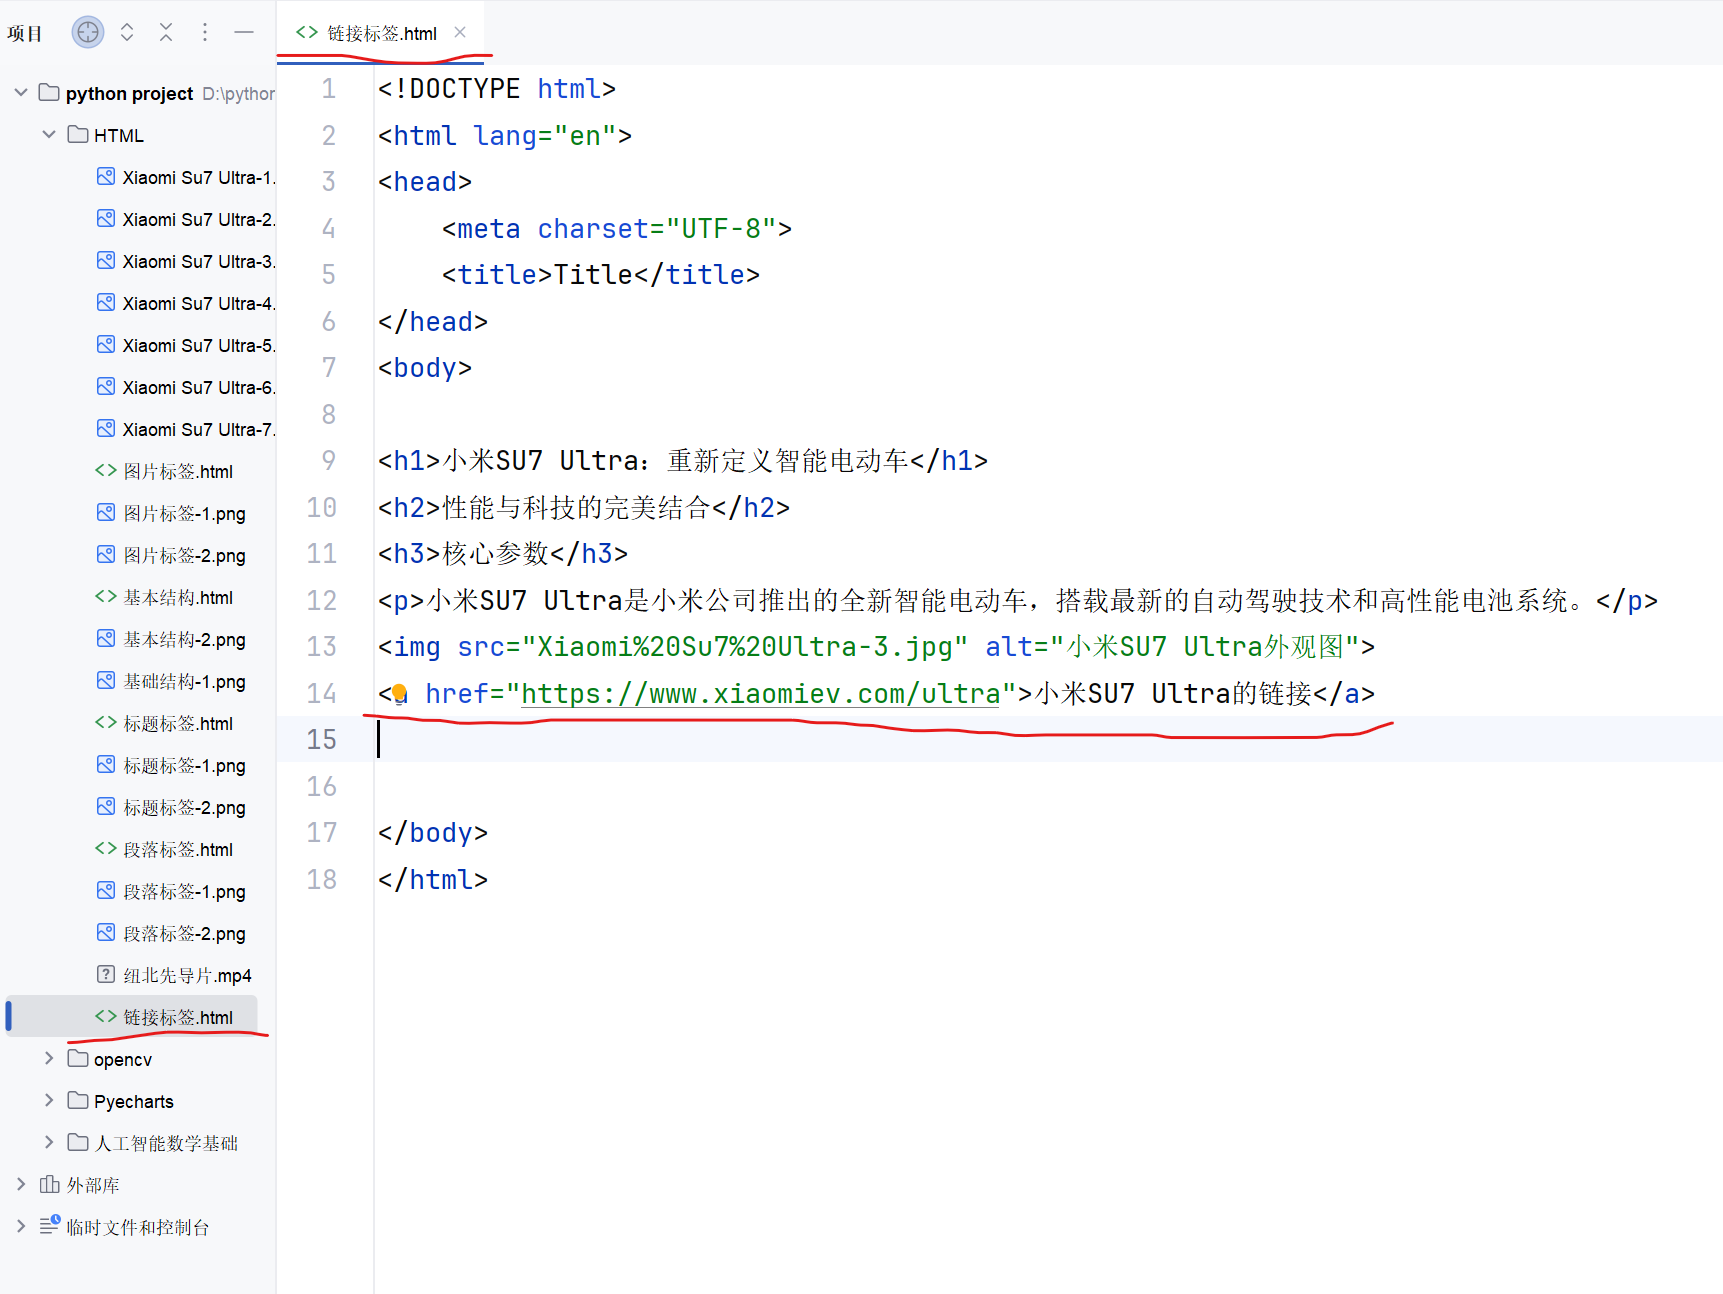Viewport: 1723px width, 1294px height.
Task: Expand the 人工智能数学基础 folder
Action: (x=48, y=1143)
